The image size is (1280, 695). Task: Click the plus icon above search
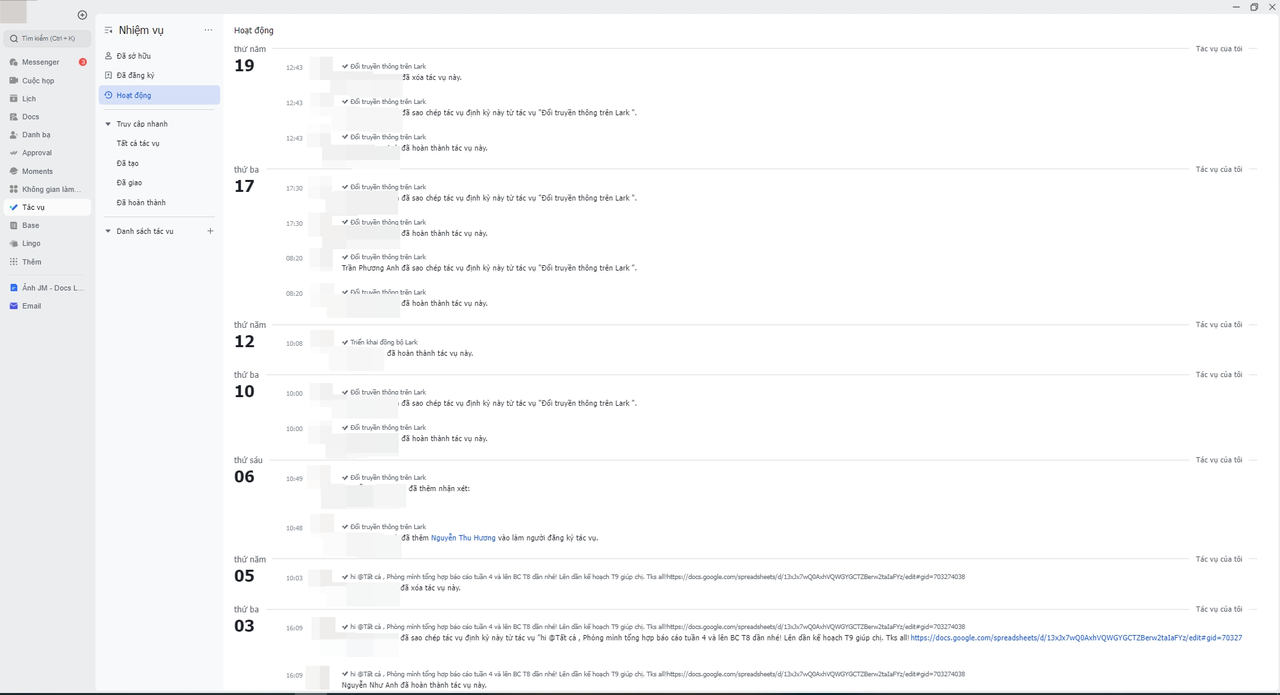pyautogui.click(x=82, y=15)
